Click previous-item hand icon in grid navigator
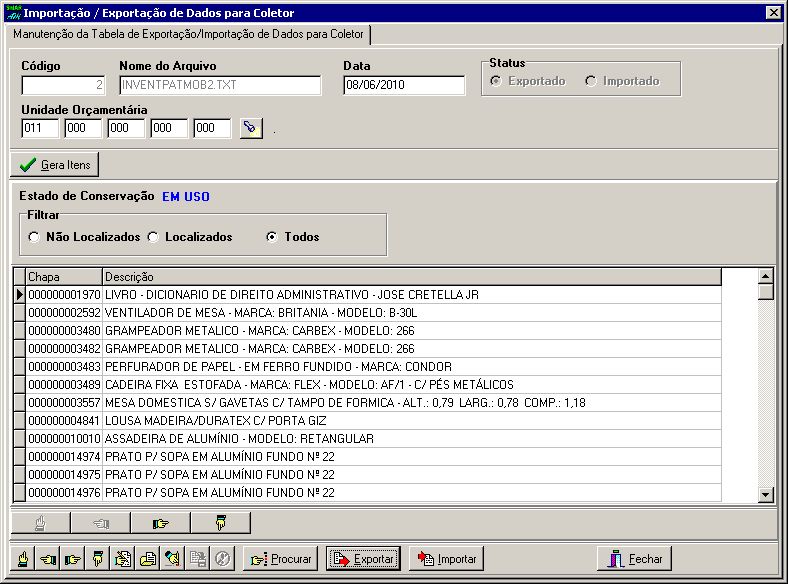 point(101,523)
